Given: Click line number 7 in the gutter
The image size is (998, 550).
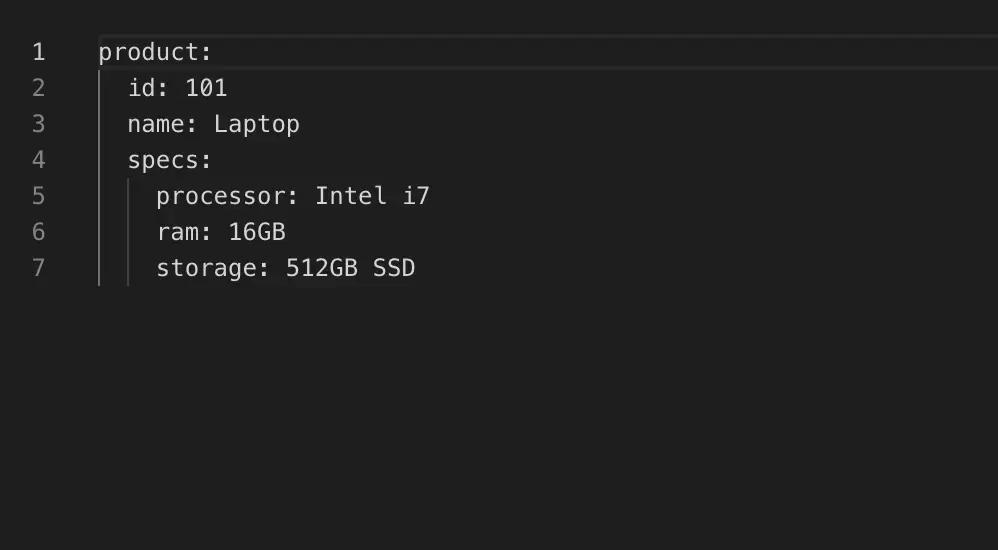Looking at the screenshot, I should coord(38,268).
